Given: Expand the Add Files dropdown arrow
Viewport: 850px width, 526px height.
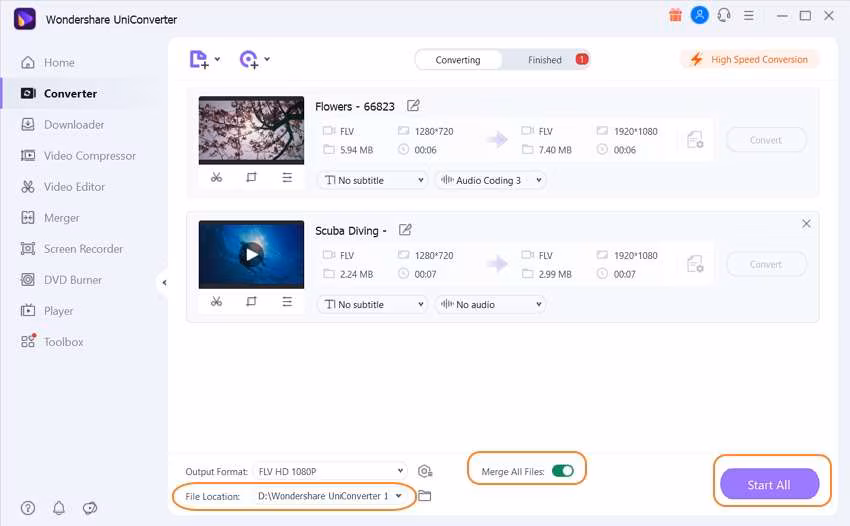Looking at the screenshot, I should tap(217, 59).
